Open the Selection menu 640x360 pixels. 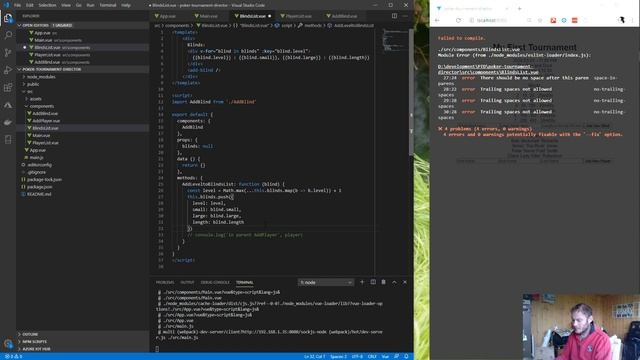coord(47,5)
